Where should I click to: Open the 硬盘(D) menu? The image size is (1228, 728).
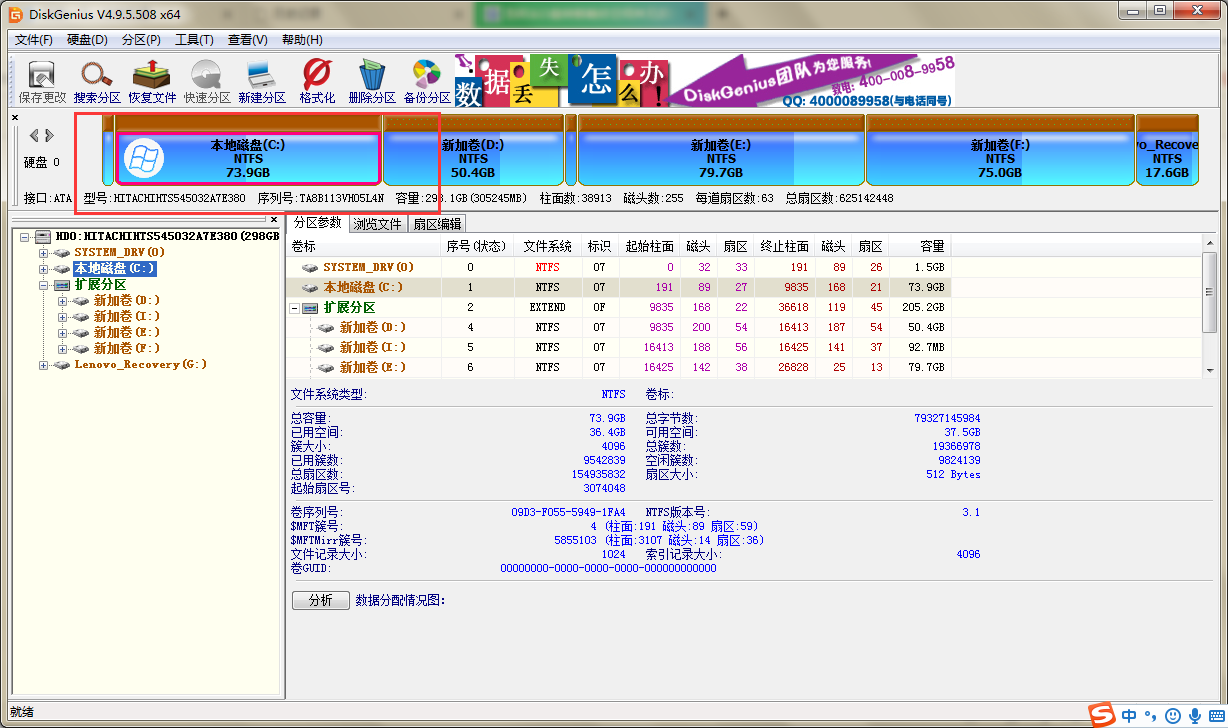[x=88, y=40]
